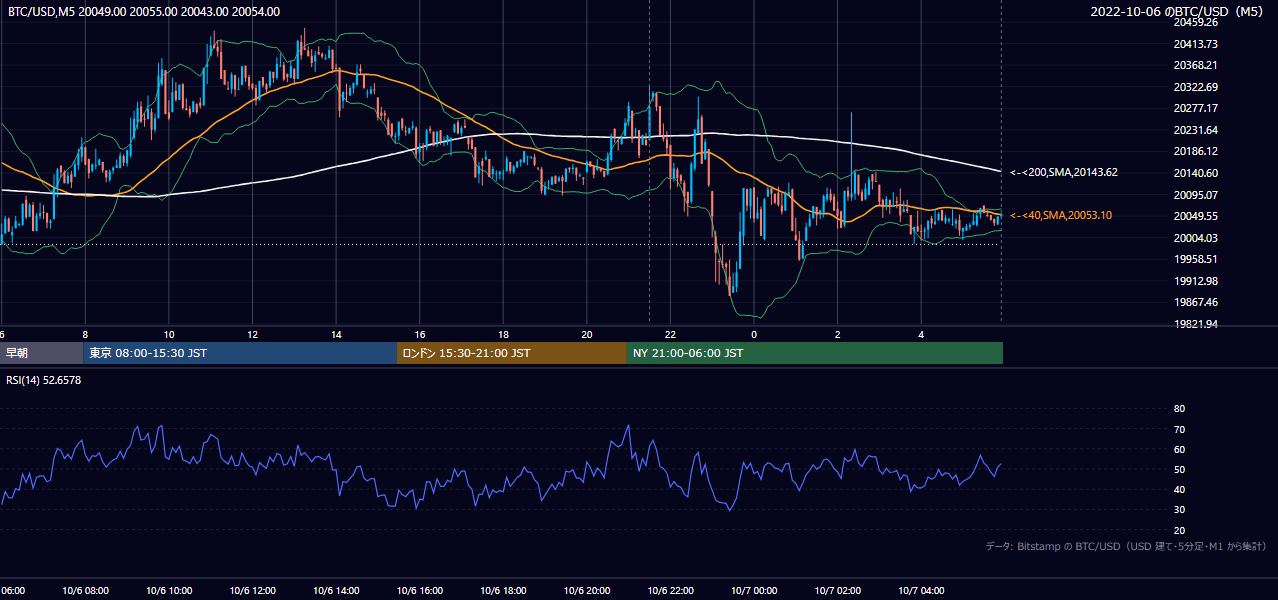
Task: Click the 10/6 14:00 time label
Action: [x=336, y=591]
